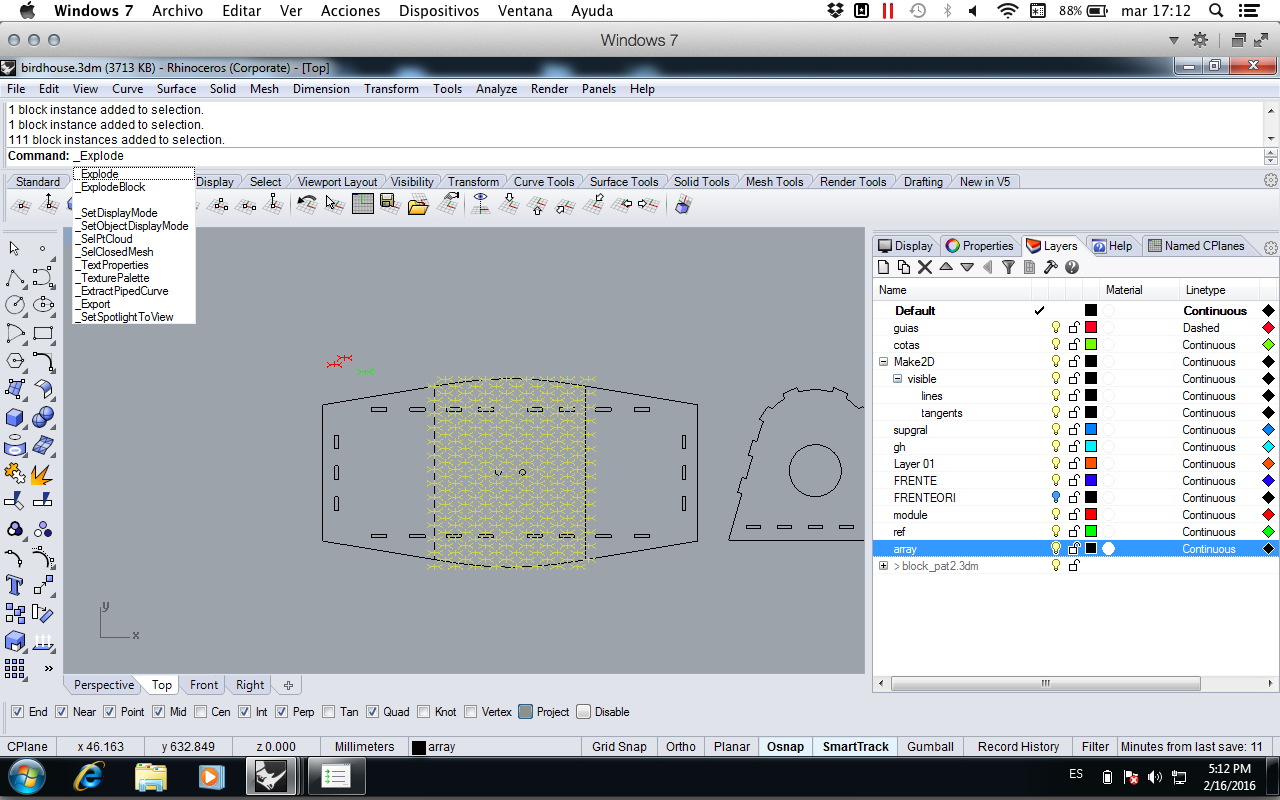The width and height of the screenshot is (1280, 800).
Task: Click the Set CPlane to View eye icon
Action: [x=481, y=204]
